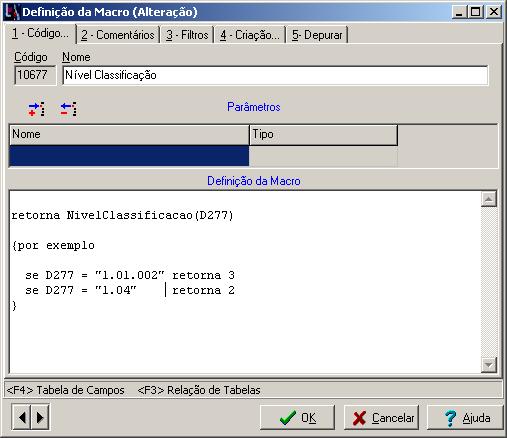Click the remove parameter icon
This screenshot has height=438, width=507.
69,109
